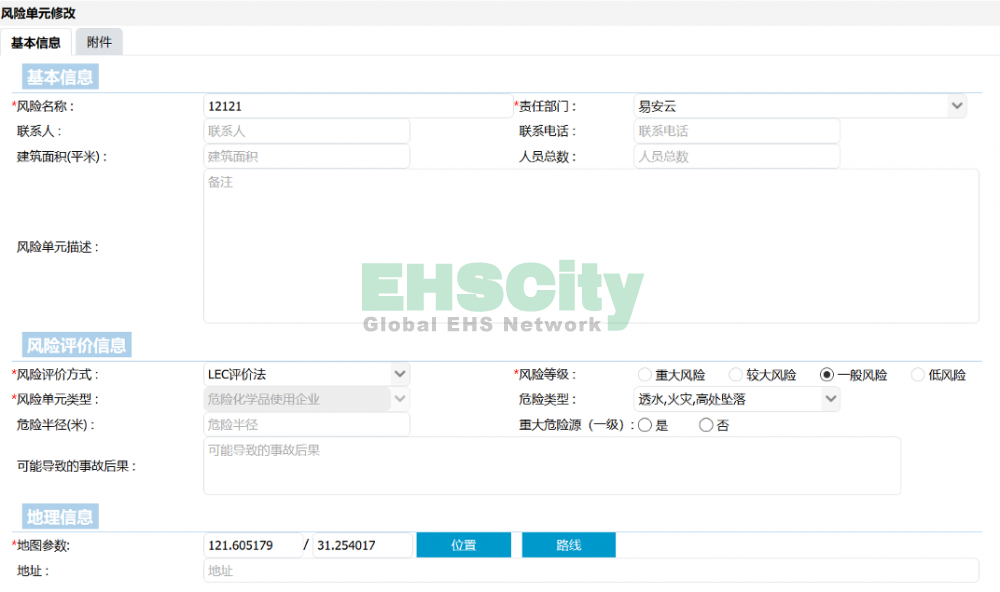Set 重大危险源 to 否
The height and width of the screenshot is (592, 1000).
tap(706, 425)
